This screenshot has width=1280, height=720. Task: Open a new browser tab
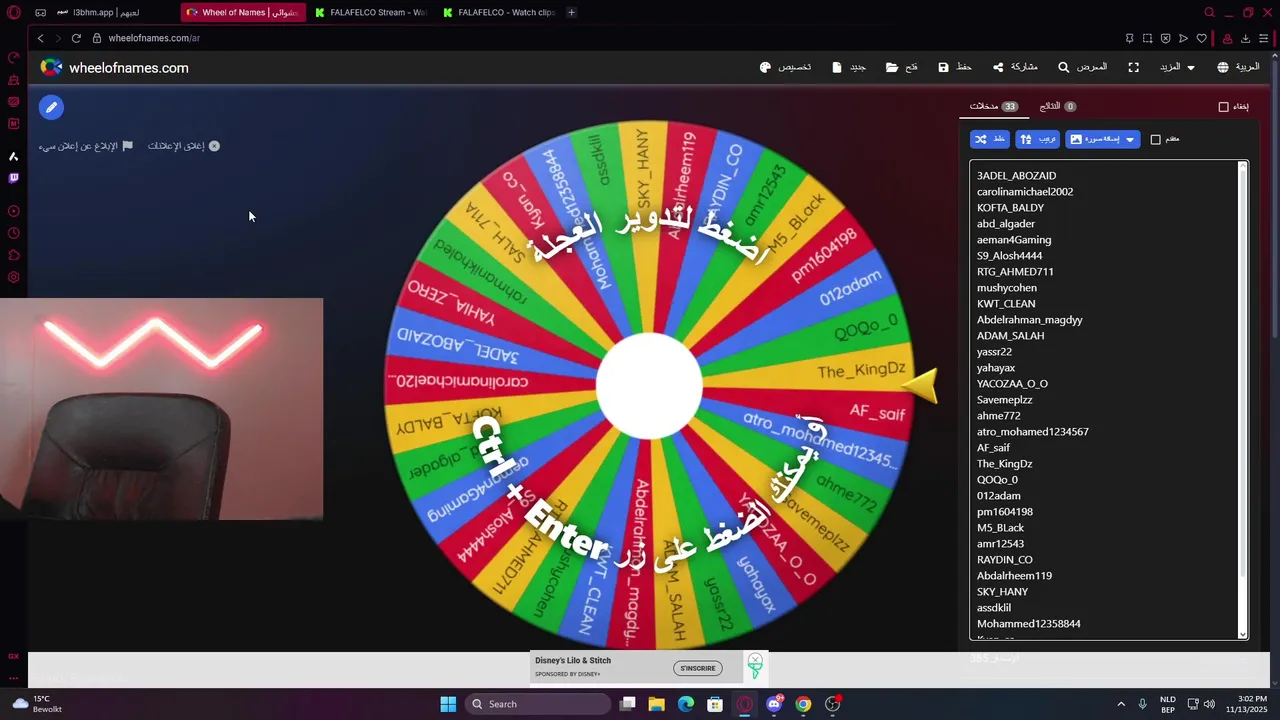(x=571, y=12)
